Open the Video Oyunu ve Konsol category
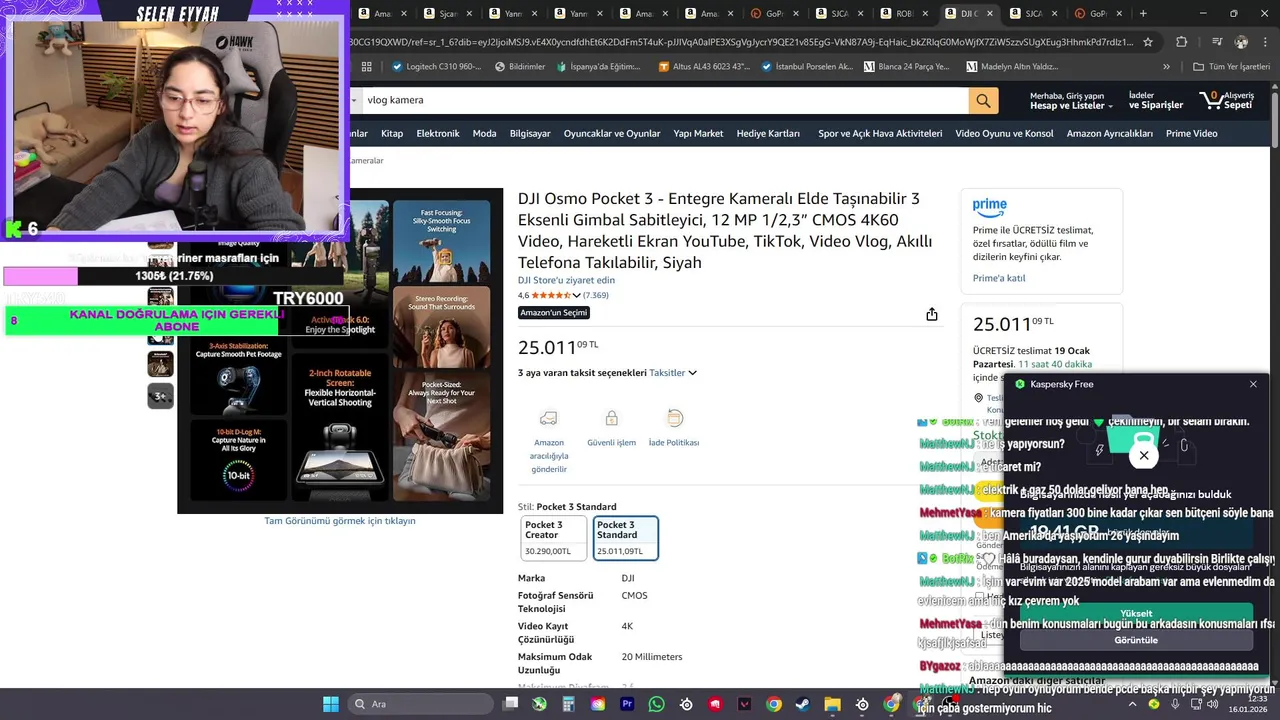This screenshot has height=720, width=1280. (x=1004, y=134)
